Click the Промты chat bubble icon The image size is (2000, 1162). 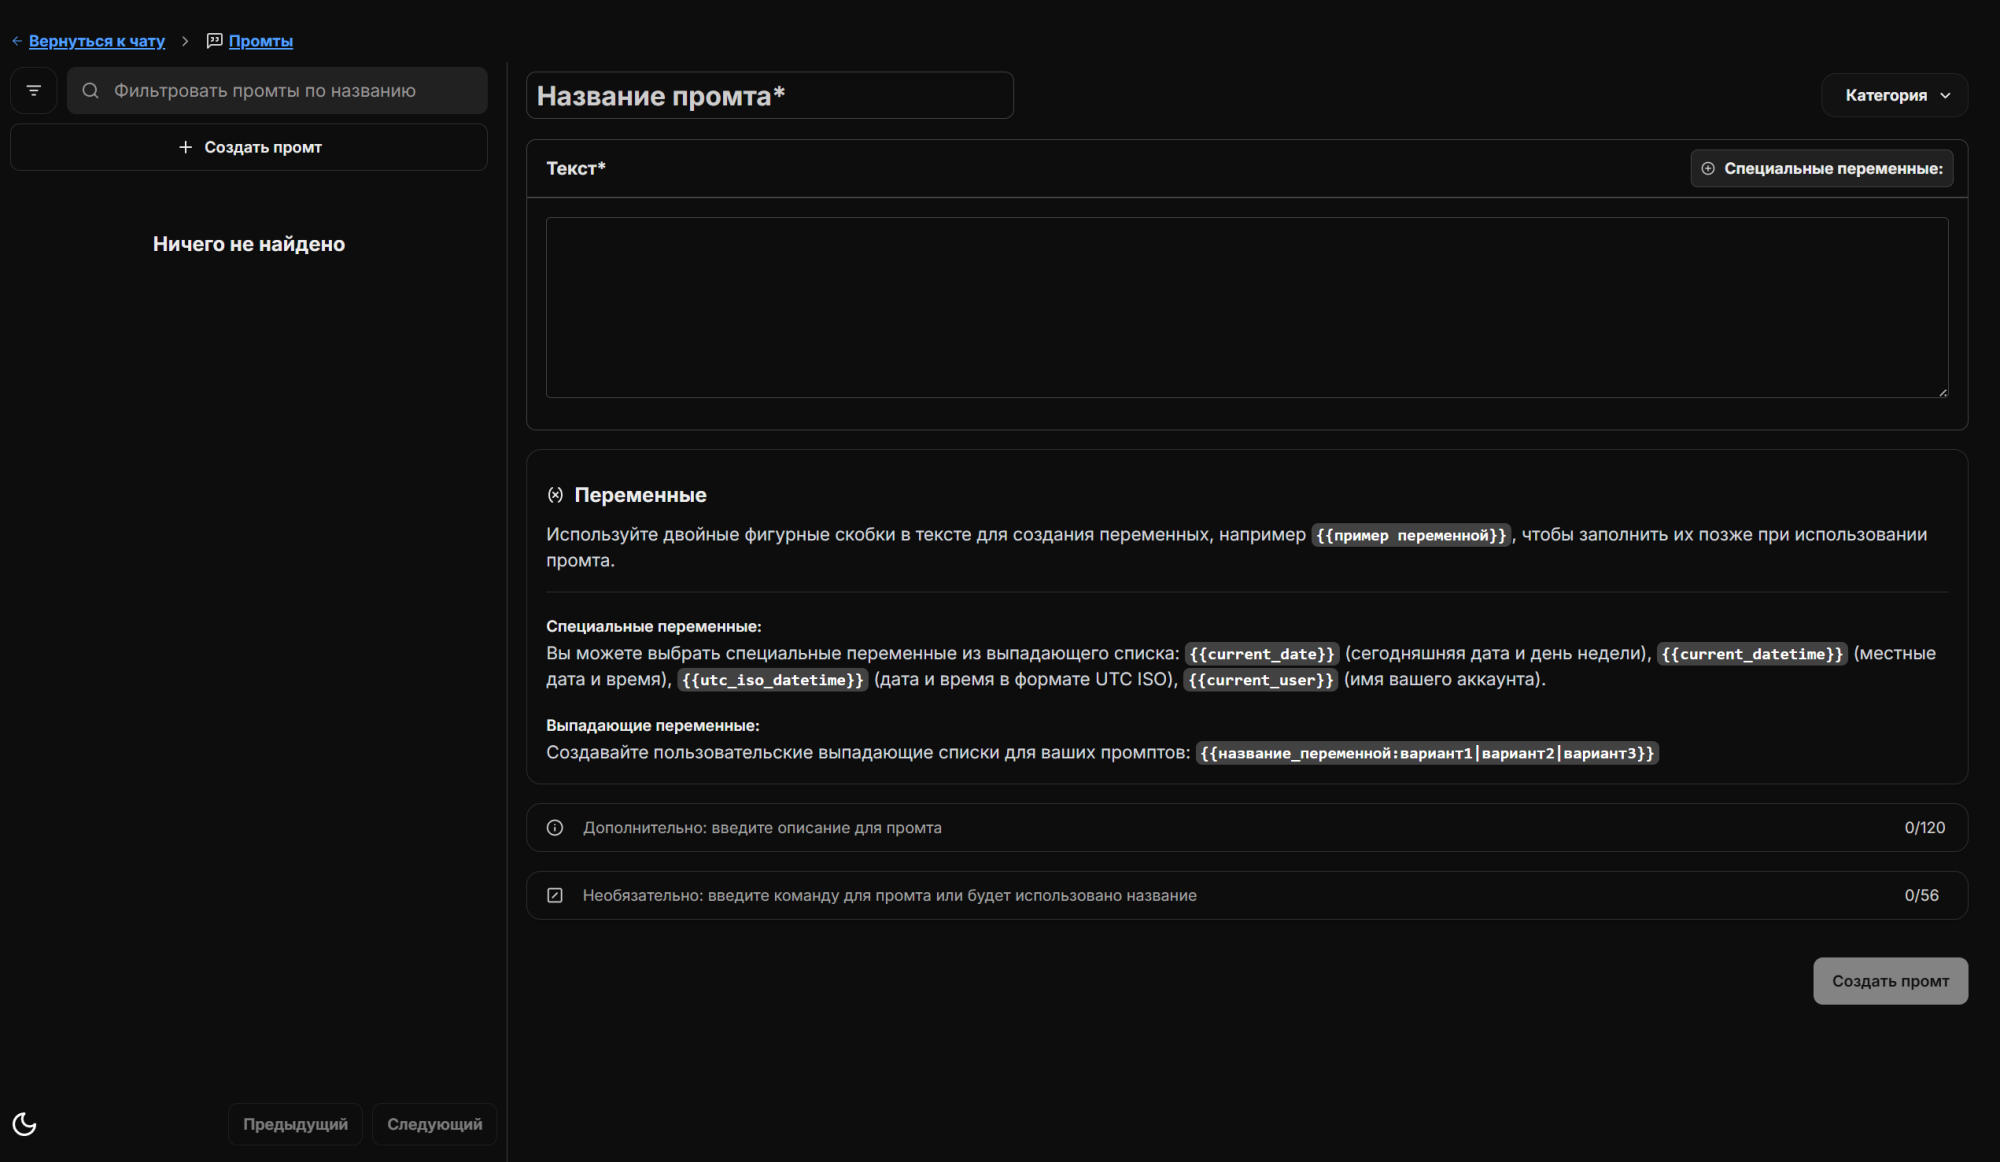(214, 41)
